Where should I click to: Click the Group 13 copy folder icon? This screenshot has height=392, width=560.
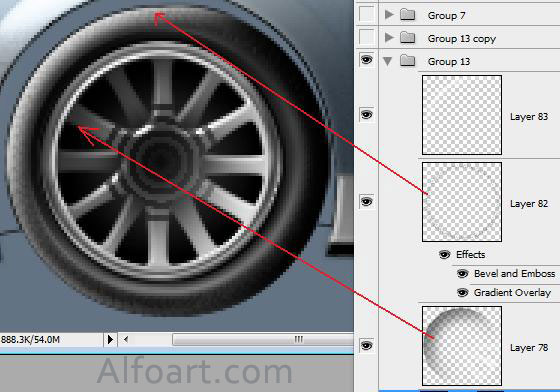[408, 38]
